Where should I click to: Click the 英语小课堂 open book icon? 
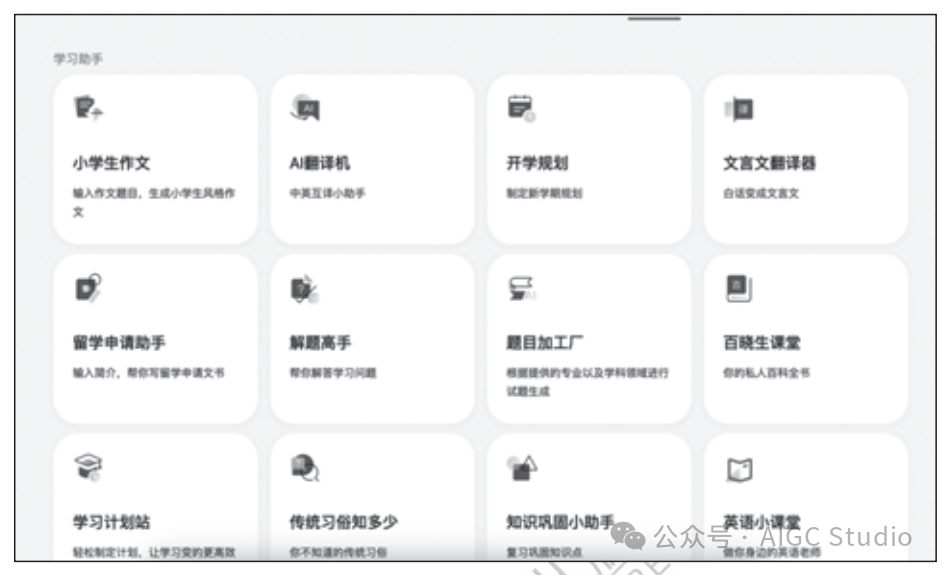(x=739, y=469)
